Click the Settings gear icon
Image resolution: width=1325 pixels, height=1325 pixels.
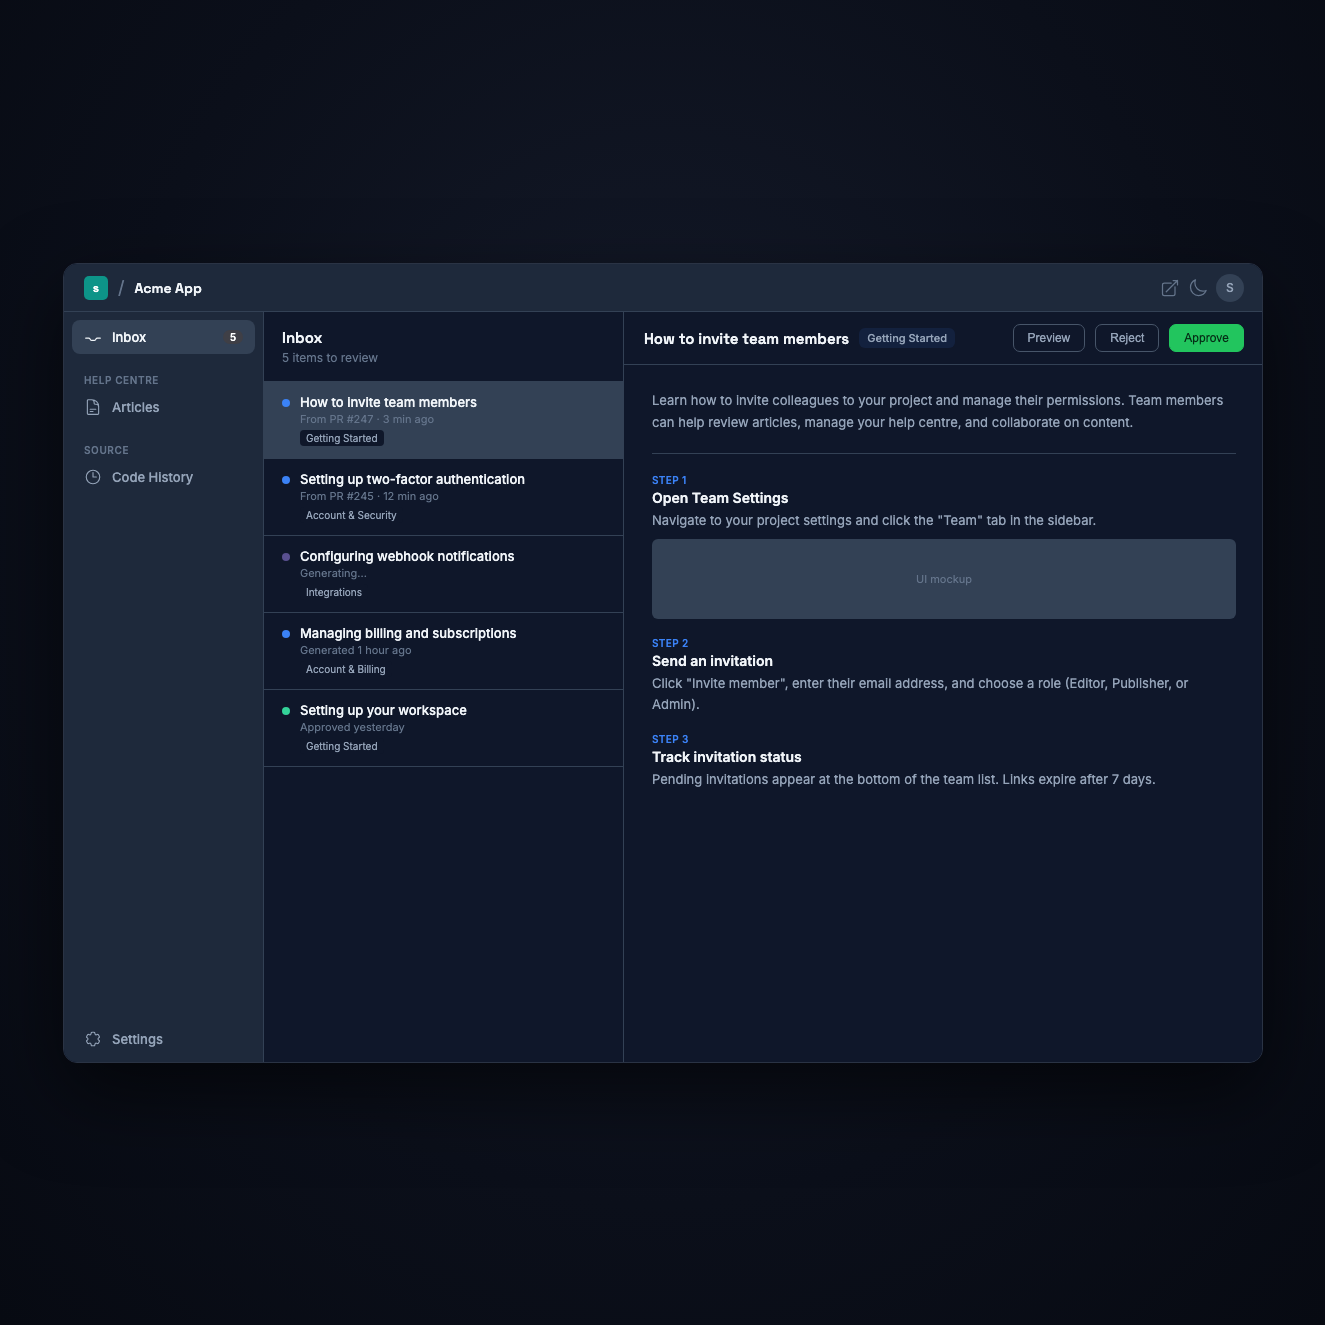click(93, 1039)
